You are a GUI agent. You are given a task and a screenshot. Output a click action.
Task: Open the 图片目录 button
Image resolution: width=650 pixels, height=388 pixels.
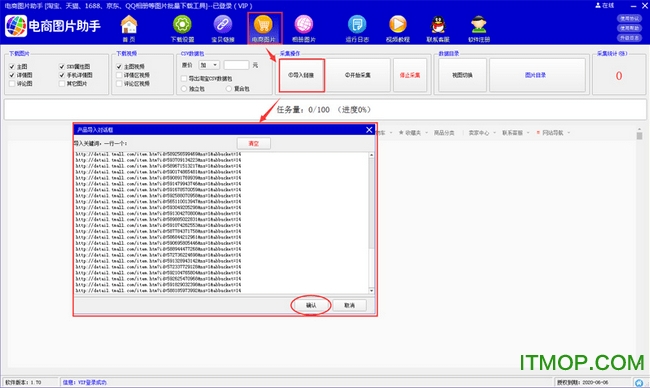(537, 75)
